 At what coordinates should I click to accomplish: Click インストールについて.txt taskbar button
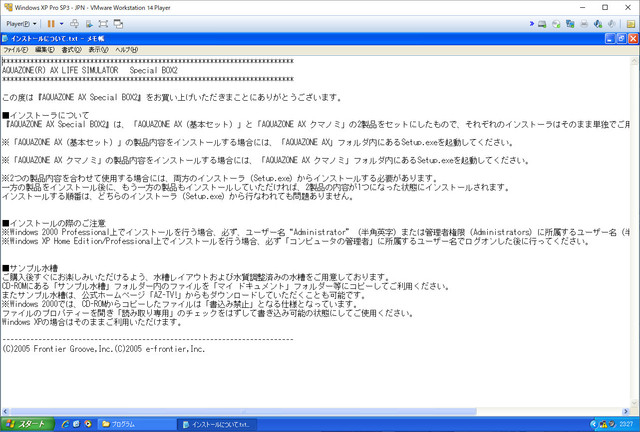point(217,424)
